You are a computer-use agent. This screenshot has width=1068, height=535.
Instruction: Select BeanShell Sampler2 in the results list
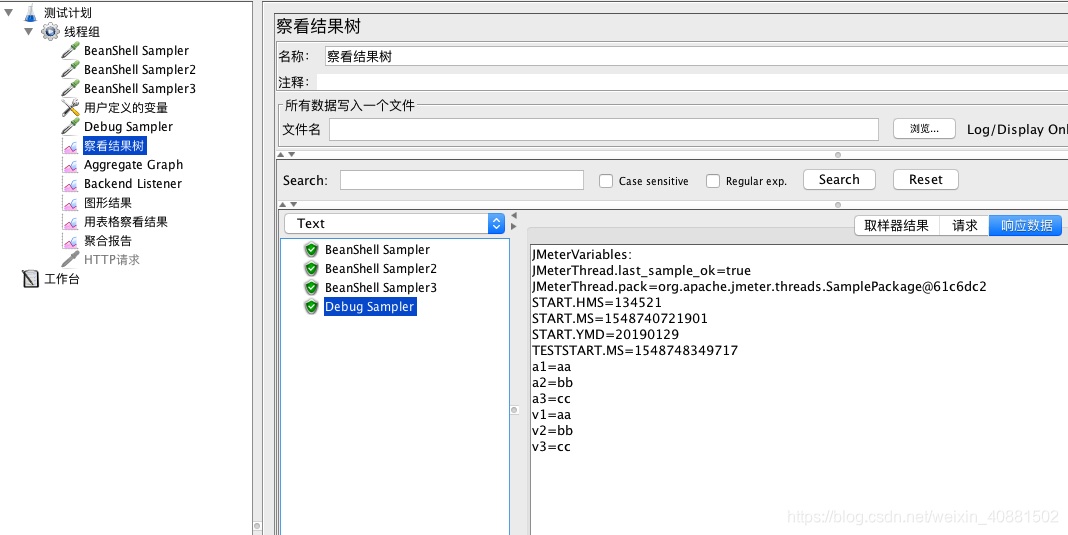tap(381, 269)
